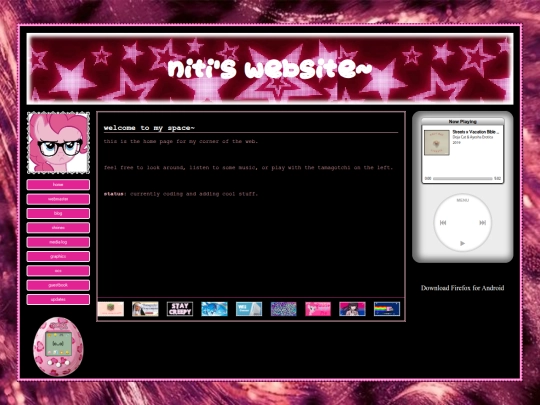This screenshot has width=540, height=405.
Task: Click the Wii badge button
Action: pyautogui.click(x=249, y=309)
